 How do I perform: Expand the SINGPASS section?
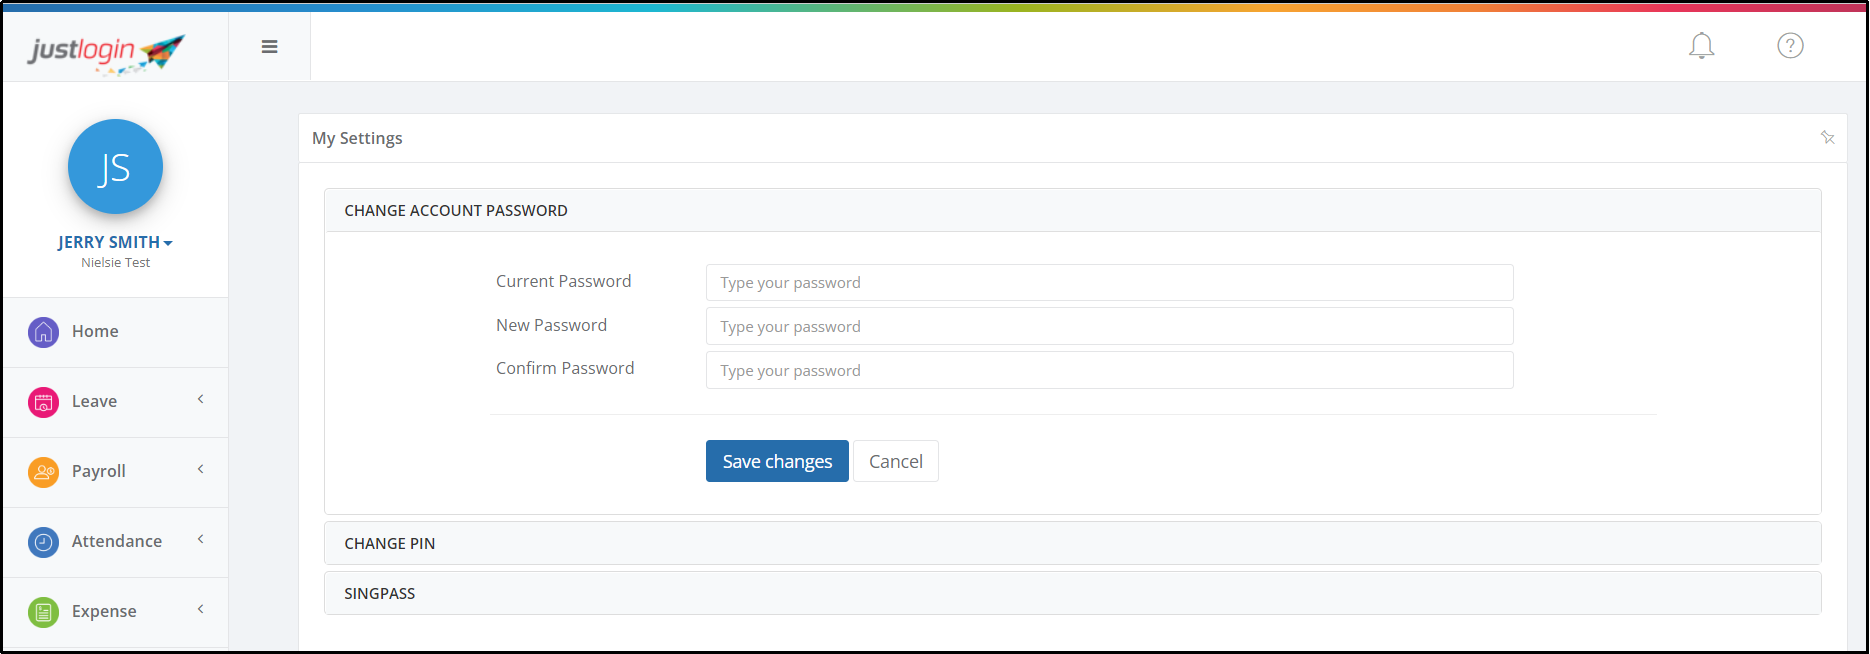pos(1072,593)
